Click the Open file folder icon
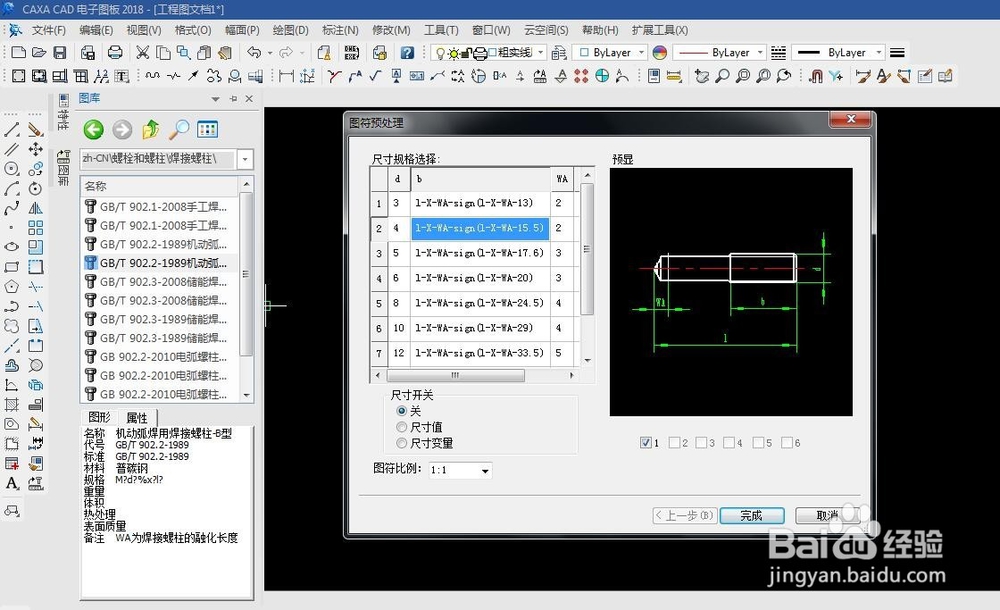 pyautogui.click(x=39, y=52)
